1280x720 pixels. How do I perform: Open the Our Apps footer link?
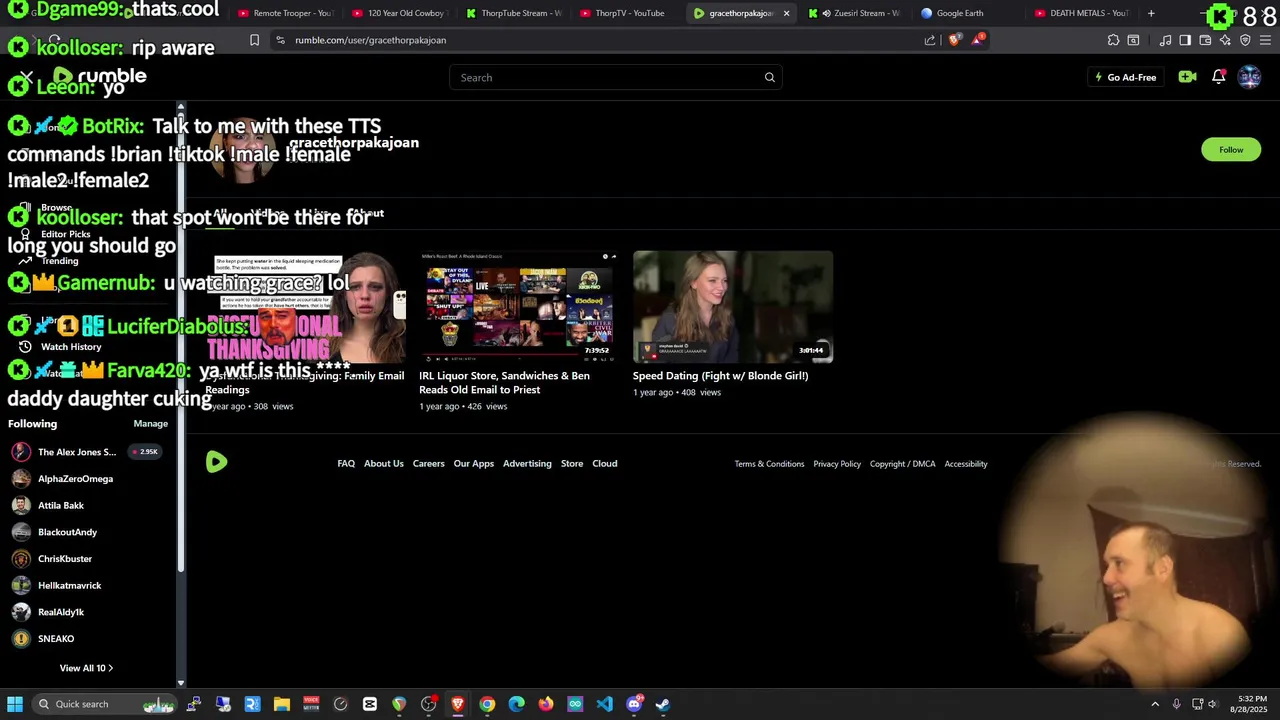tap(474, 464)
